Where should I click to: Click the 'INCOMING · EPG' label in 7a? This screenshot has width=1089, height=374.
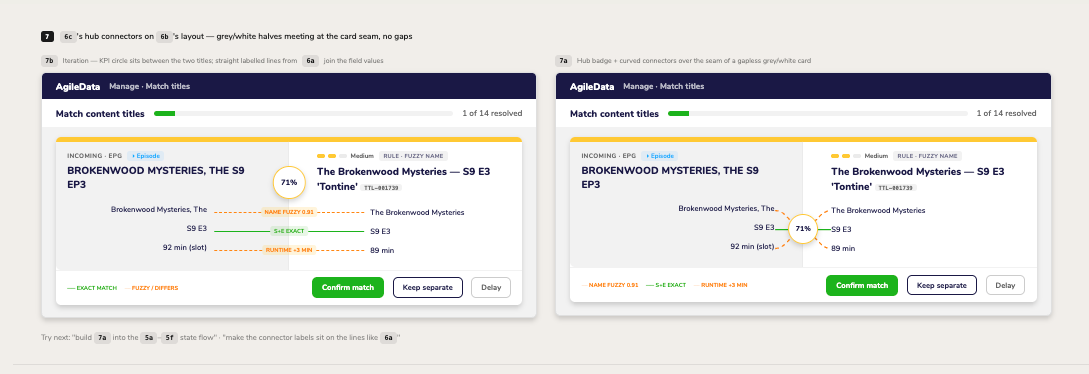coord(608,156)
